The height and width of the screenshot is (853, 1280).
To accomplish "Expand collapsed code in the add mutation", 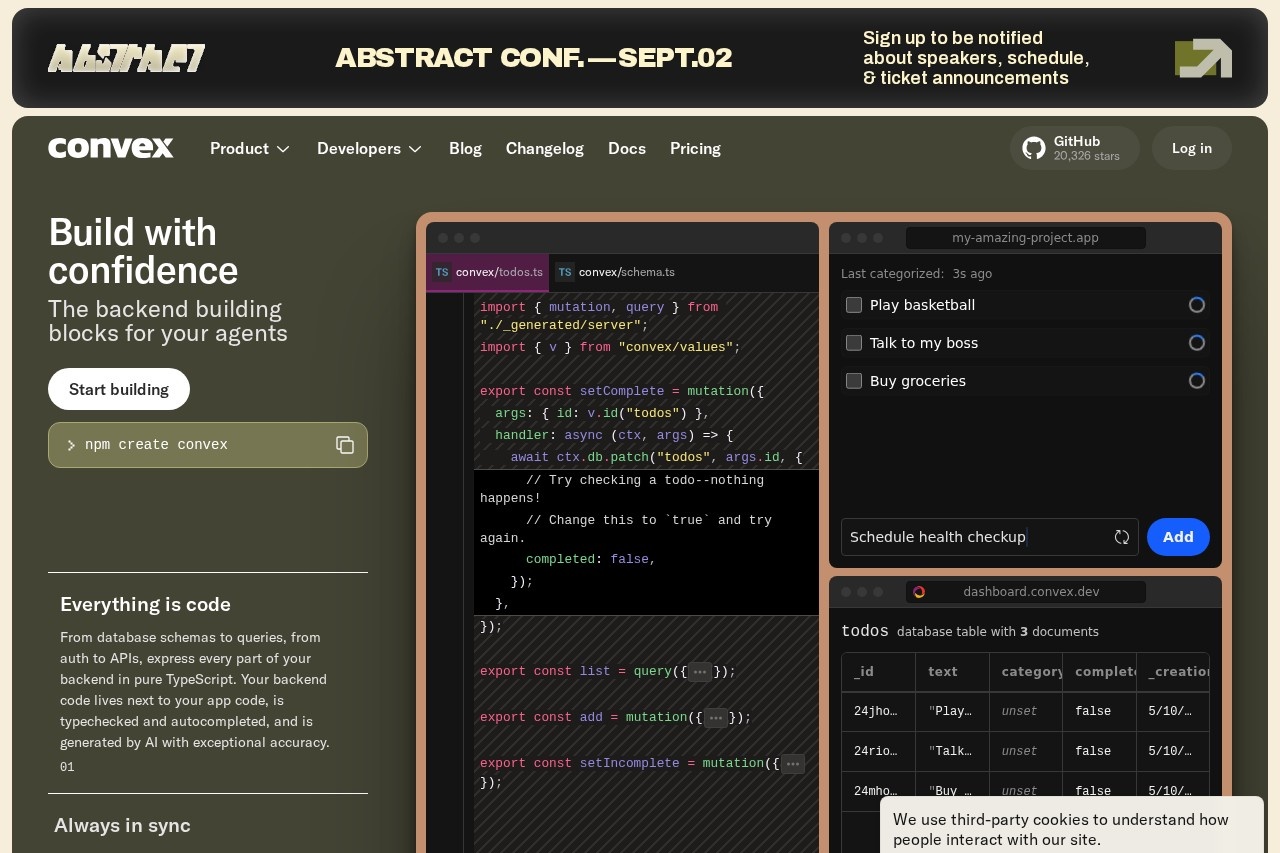I will coord(716,718).
